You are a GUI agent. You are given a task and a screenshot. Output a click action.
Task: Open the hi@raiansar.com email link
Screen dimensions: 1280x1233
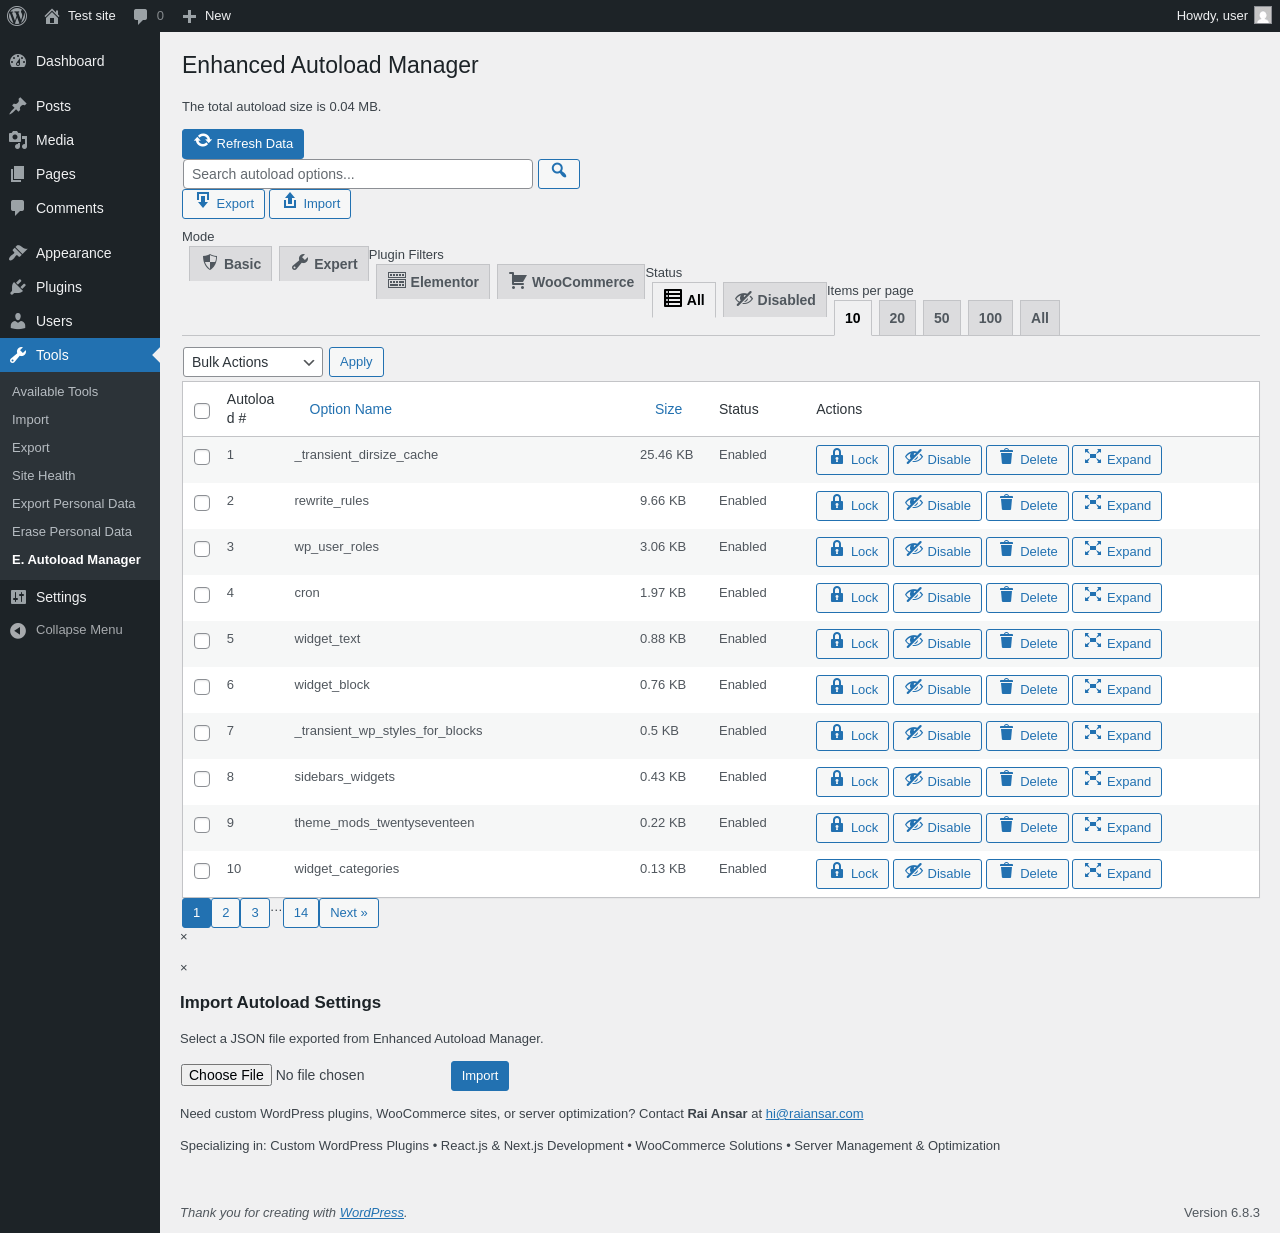814,1114
